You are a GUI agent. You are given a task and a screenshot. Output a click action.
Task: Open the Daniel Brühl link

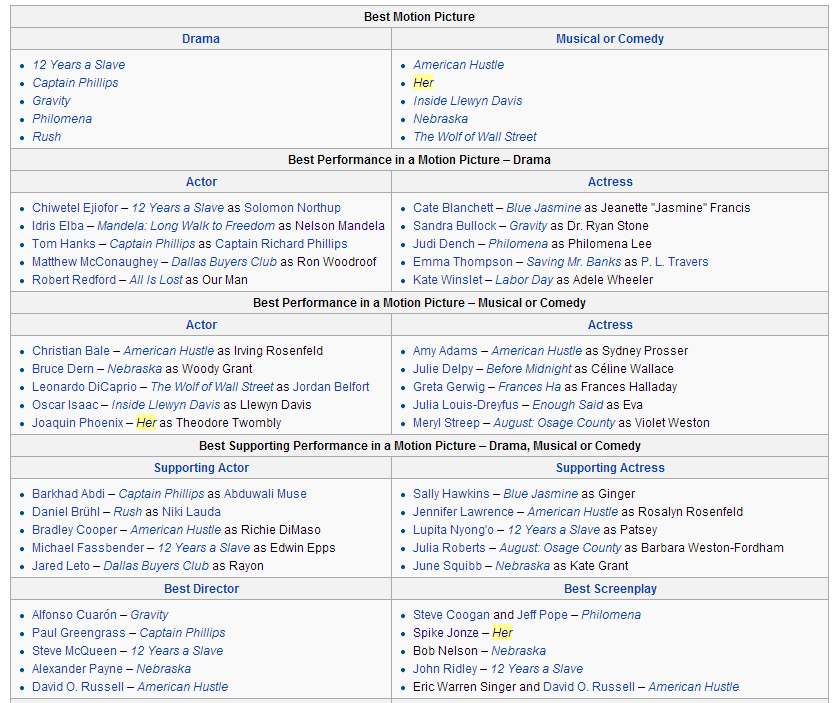[x=66, y=512]
